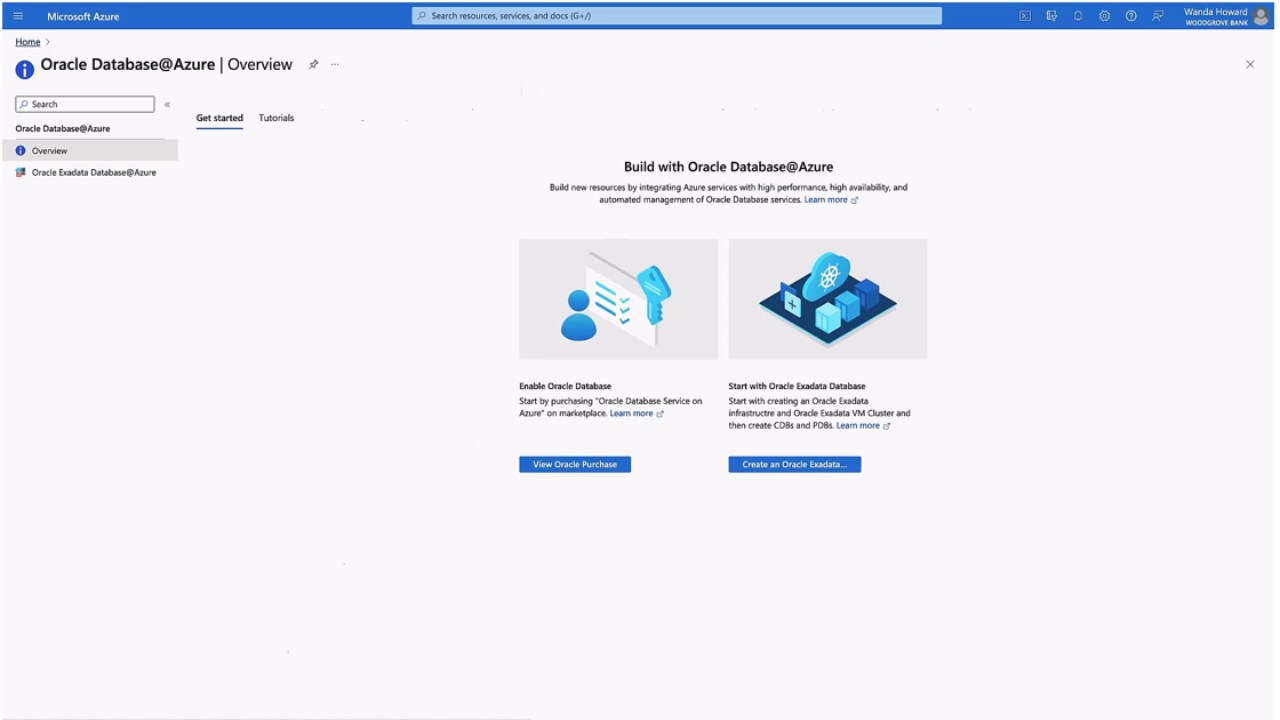Click the sidebar Search field
The height and width of the screenshot is (720, 1280).
pyautogui.click(x=85, y=104)
